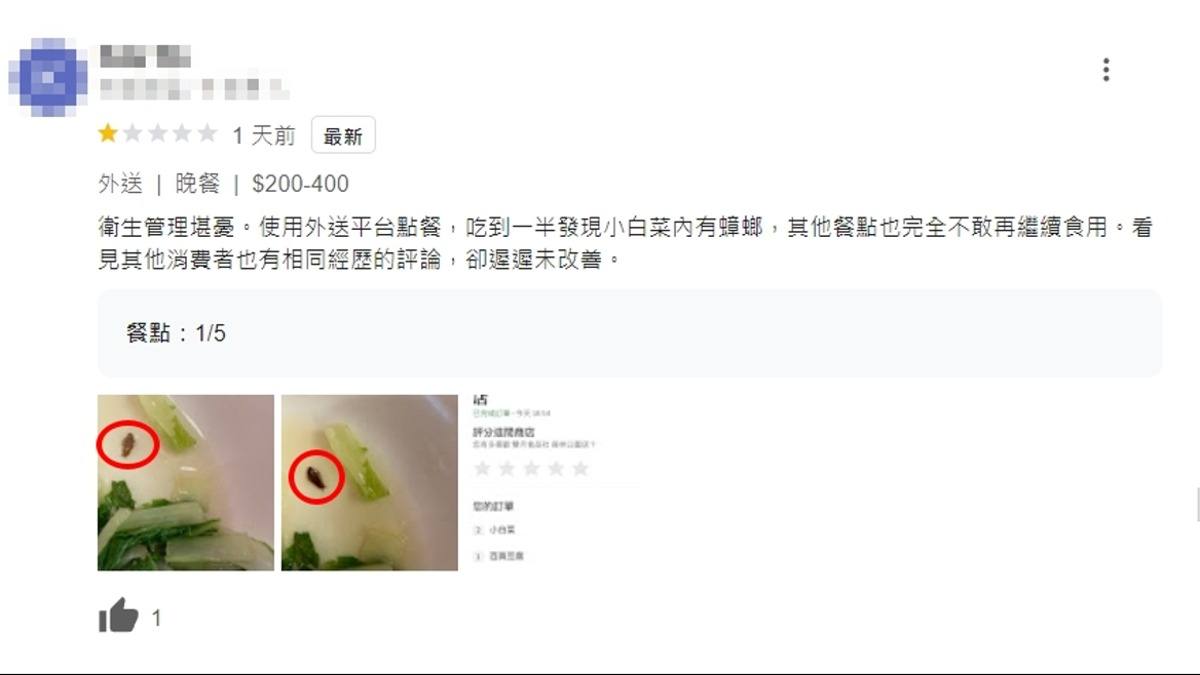Open the reviewer's blurred name

pos(146,55)
